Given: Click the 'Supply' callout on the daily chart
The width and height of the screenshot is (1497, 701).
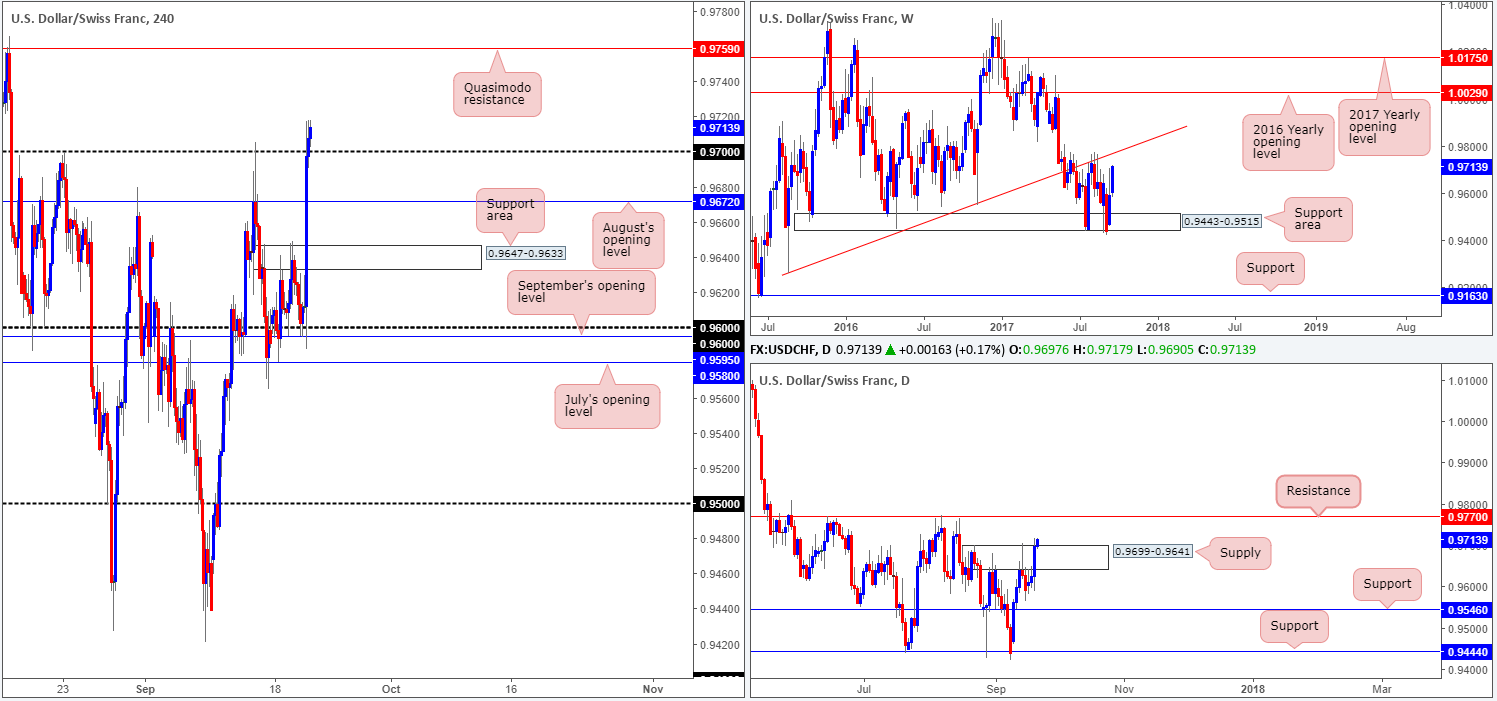Looking at the screenshot, I should (1240, 552).
